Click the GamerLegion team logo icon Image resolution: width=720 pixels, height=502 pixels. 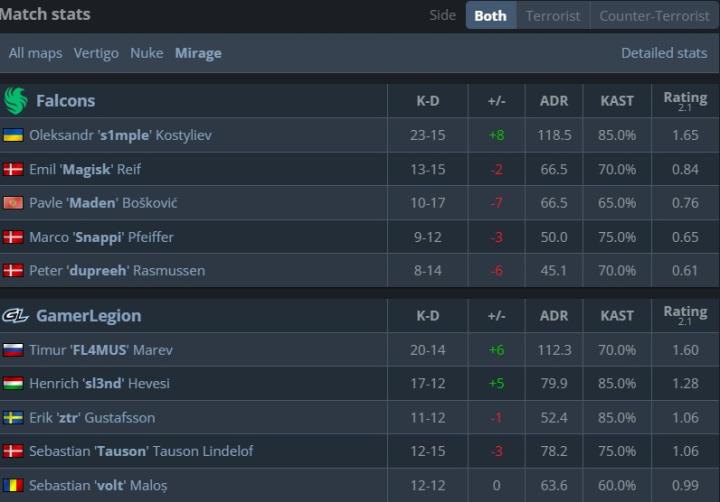click(x=15, y=316)
